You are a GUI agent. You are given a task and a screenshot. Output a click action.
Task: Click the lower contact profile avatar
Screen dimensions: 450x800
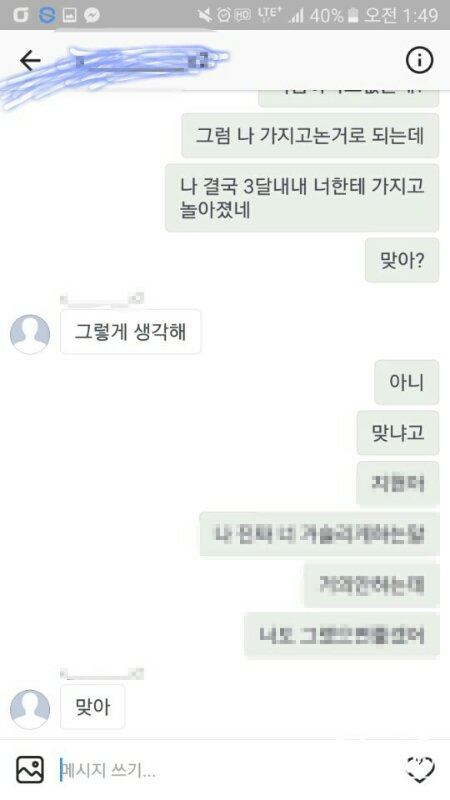tap(30, 709)
